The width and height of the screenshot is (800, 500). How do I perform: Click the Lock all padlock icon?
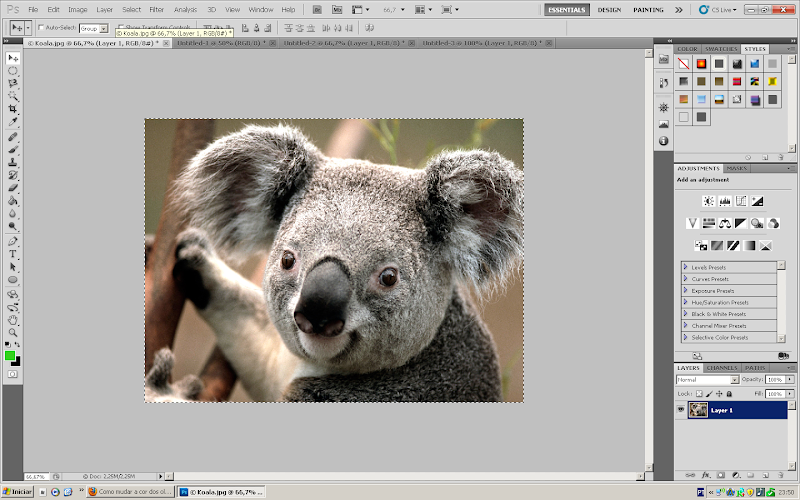(x=727, y=395)
